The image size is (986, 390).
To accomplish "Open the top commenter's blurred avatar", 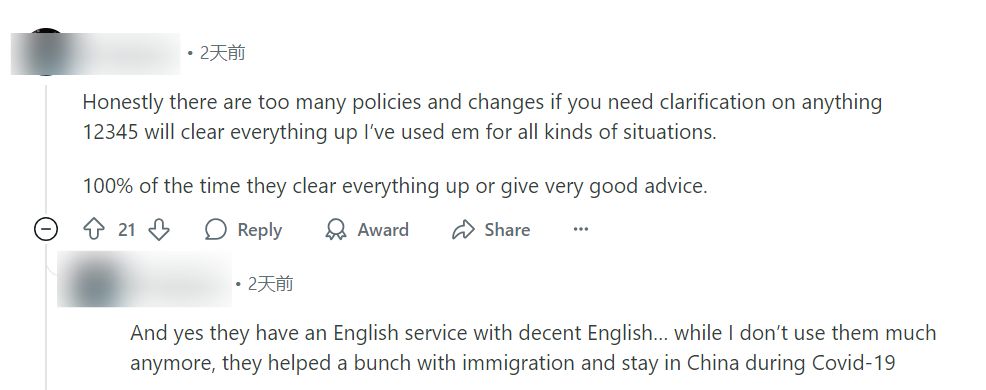I will [x=45, y=52].
